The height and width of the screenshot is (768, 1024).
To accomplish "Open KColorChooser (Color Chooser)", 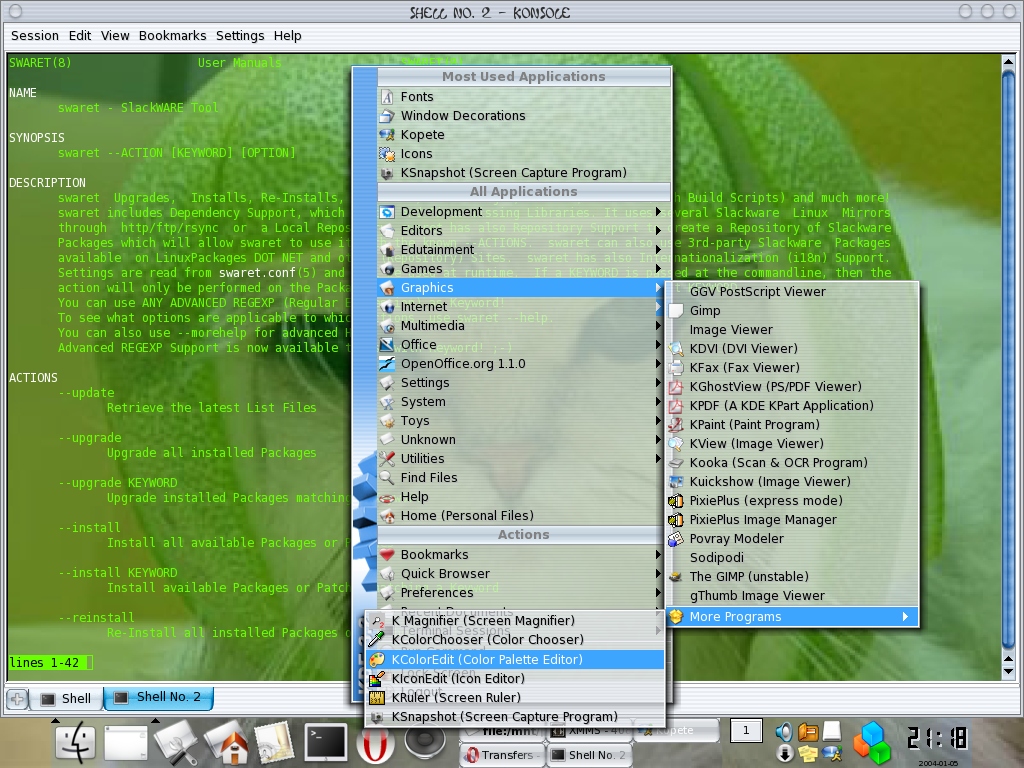I will tap(515, 639).
